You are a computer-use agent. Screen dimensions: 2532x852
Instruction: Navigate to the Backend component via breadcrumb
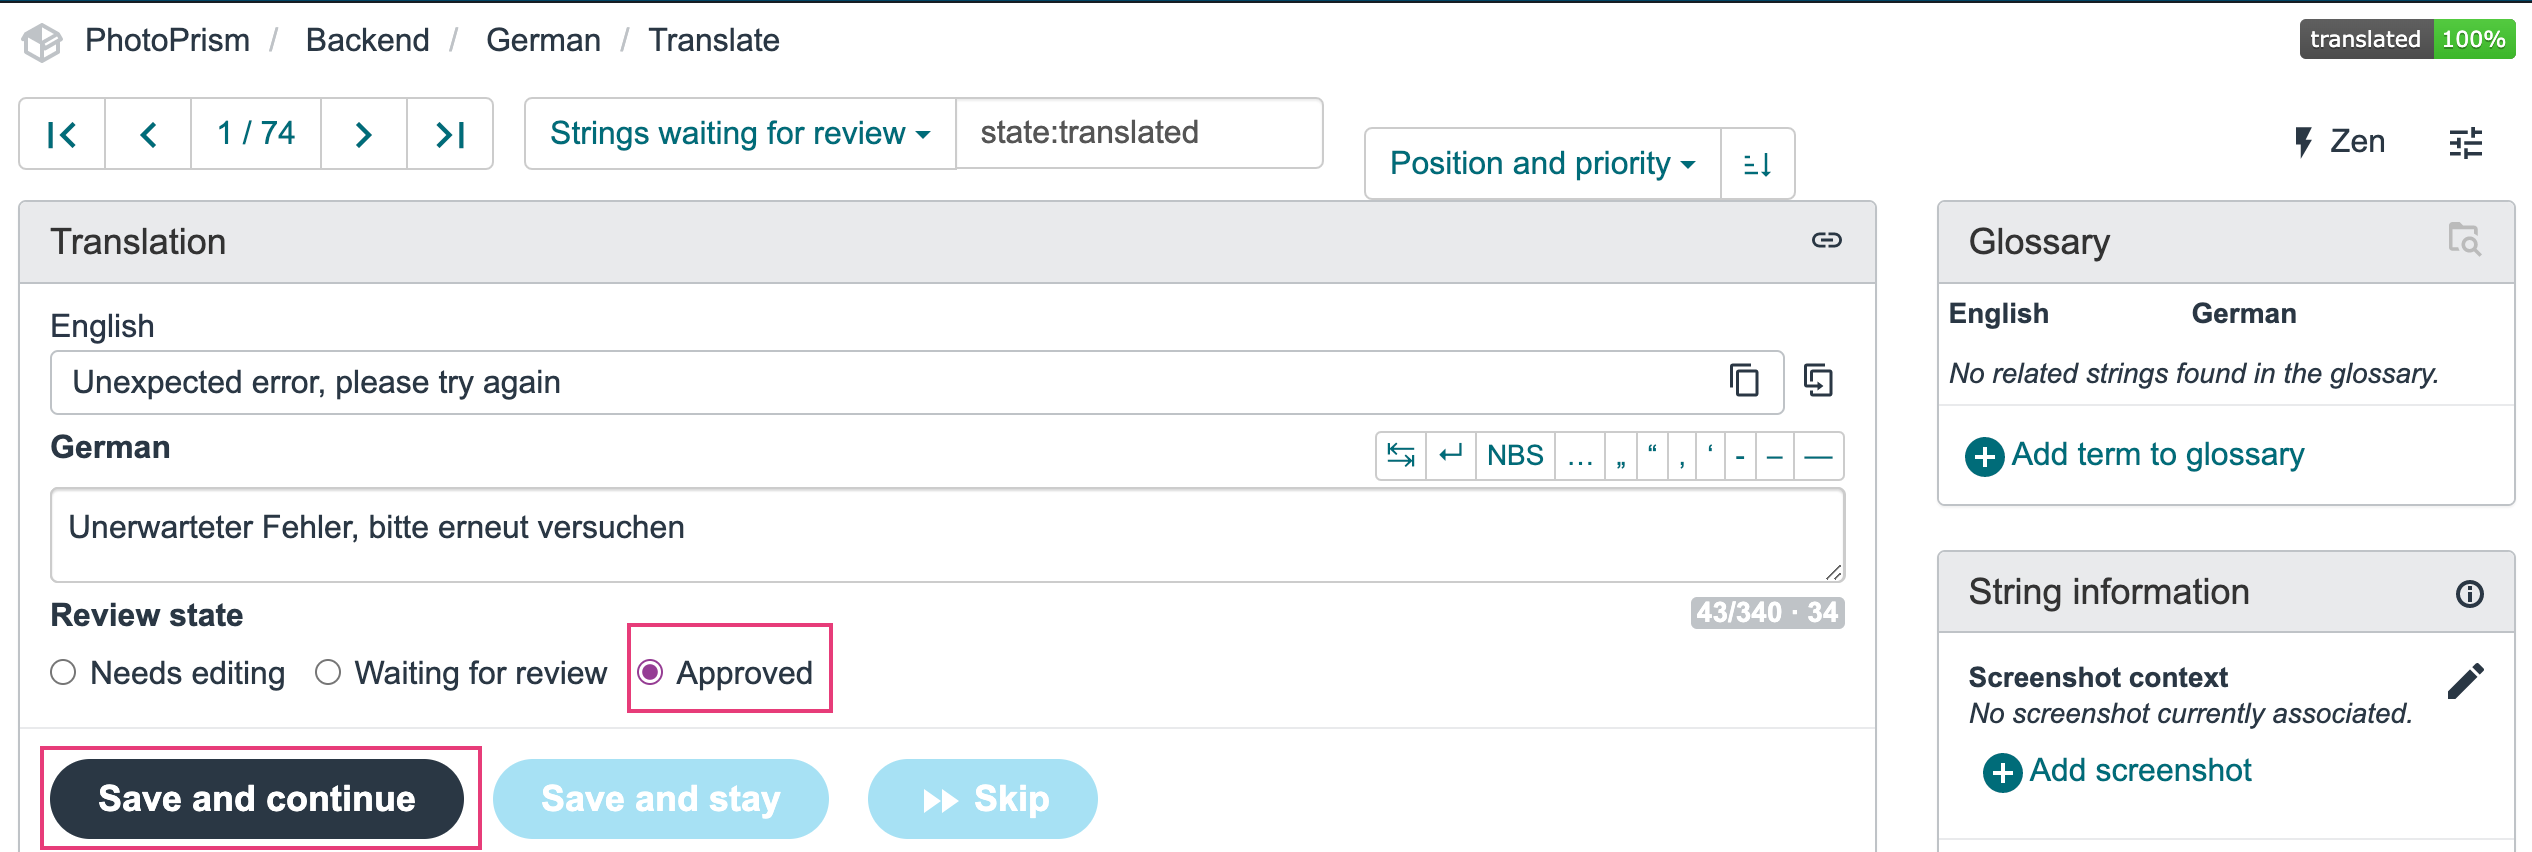[367, 40]
